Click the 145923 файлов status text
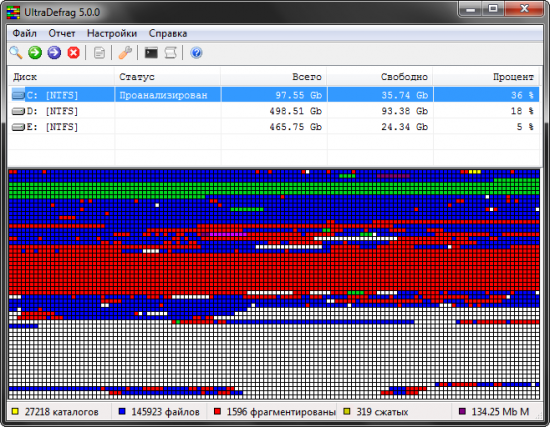Screen dimensions: 550x427 pos(165,412)
